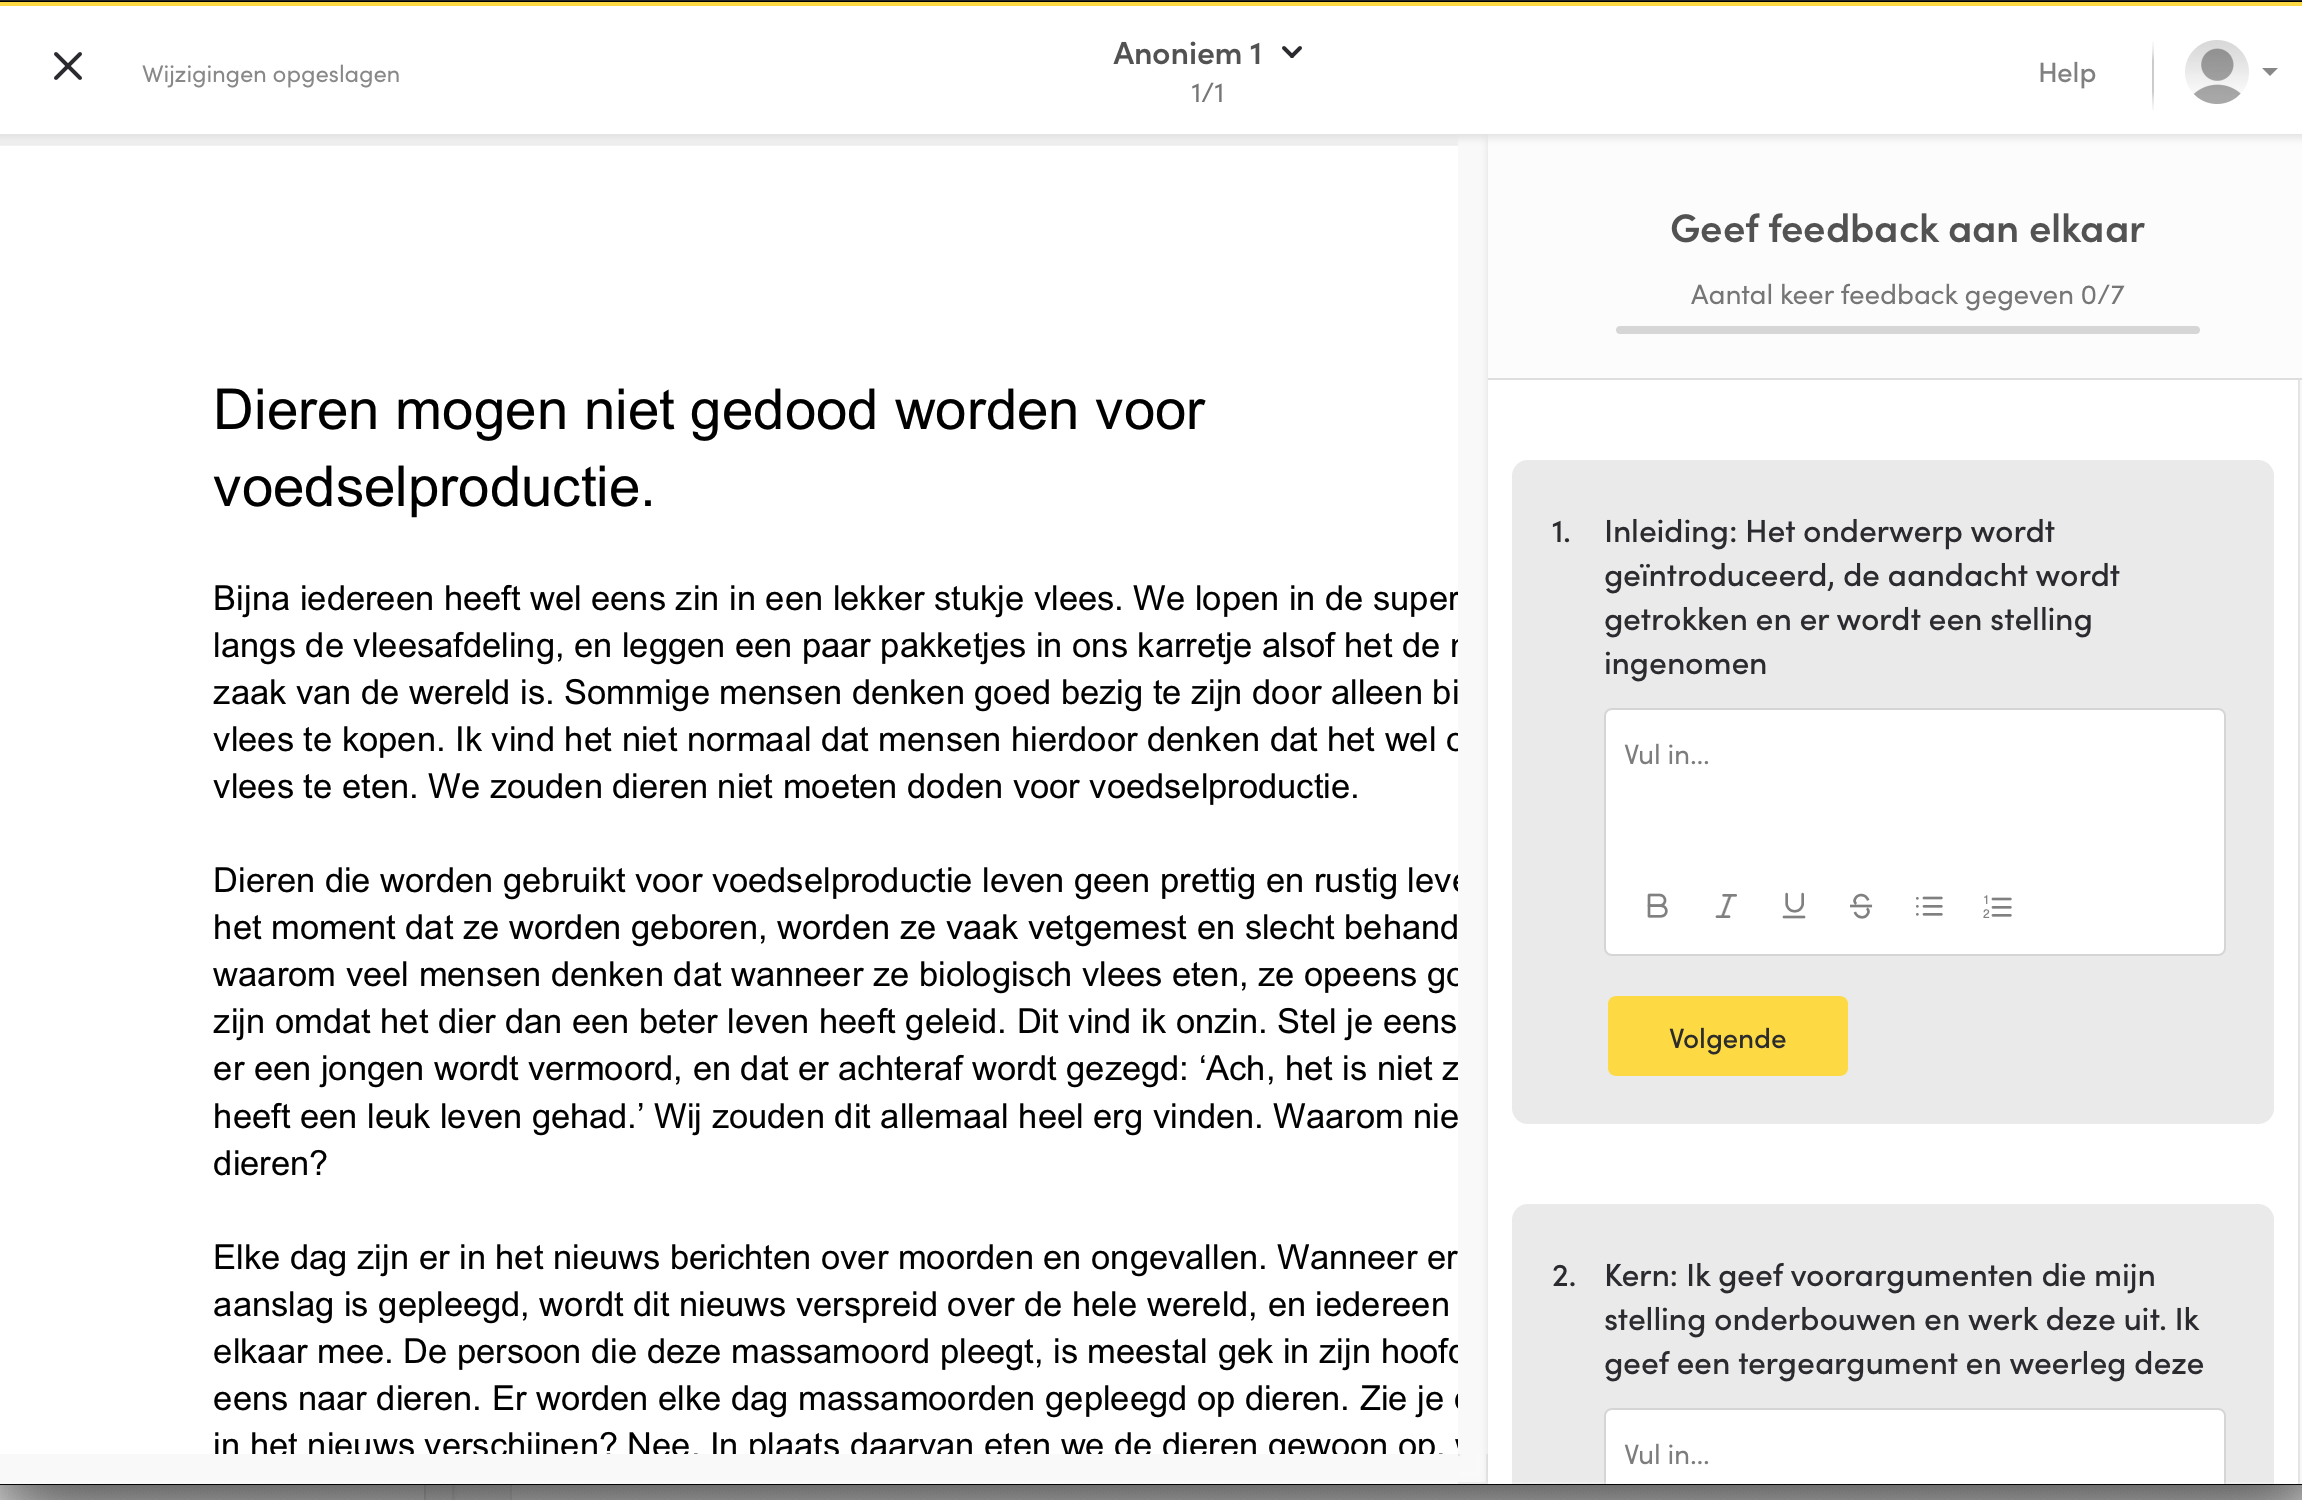Click the paragraph starting 'Dieren die worden gebruikt'
This screenshot has height=1500, width=2302.
pos(835,1021)
